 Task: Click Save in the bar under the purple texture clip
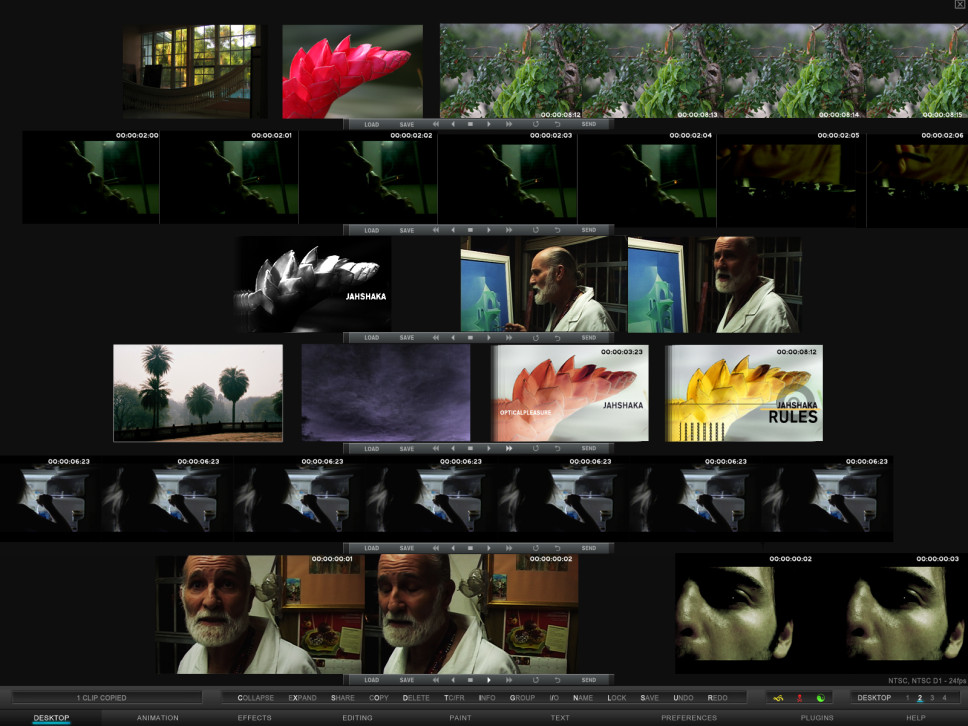[407, 448]
